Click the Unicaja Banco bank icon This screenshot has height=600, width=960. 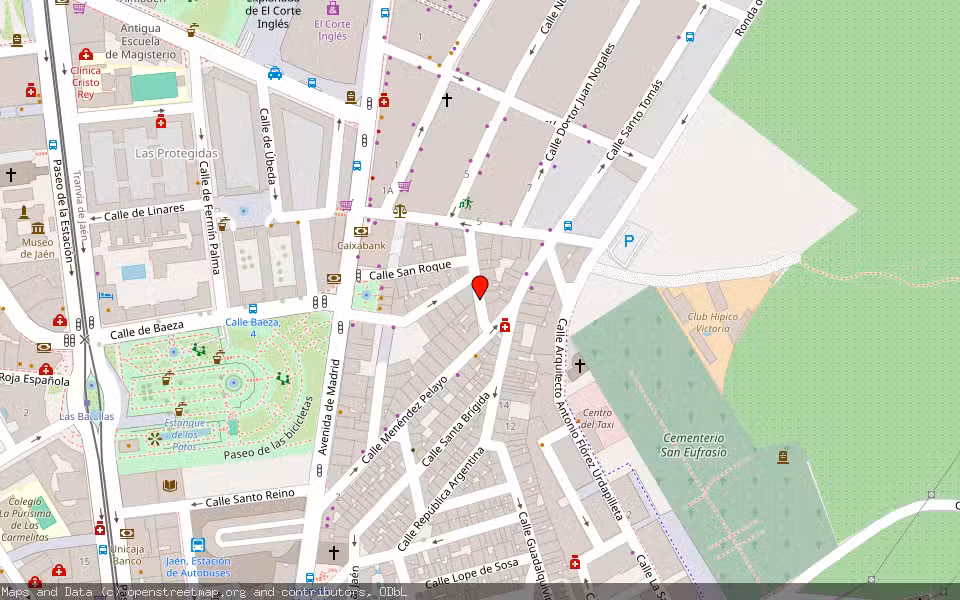(127, 533)
